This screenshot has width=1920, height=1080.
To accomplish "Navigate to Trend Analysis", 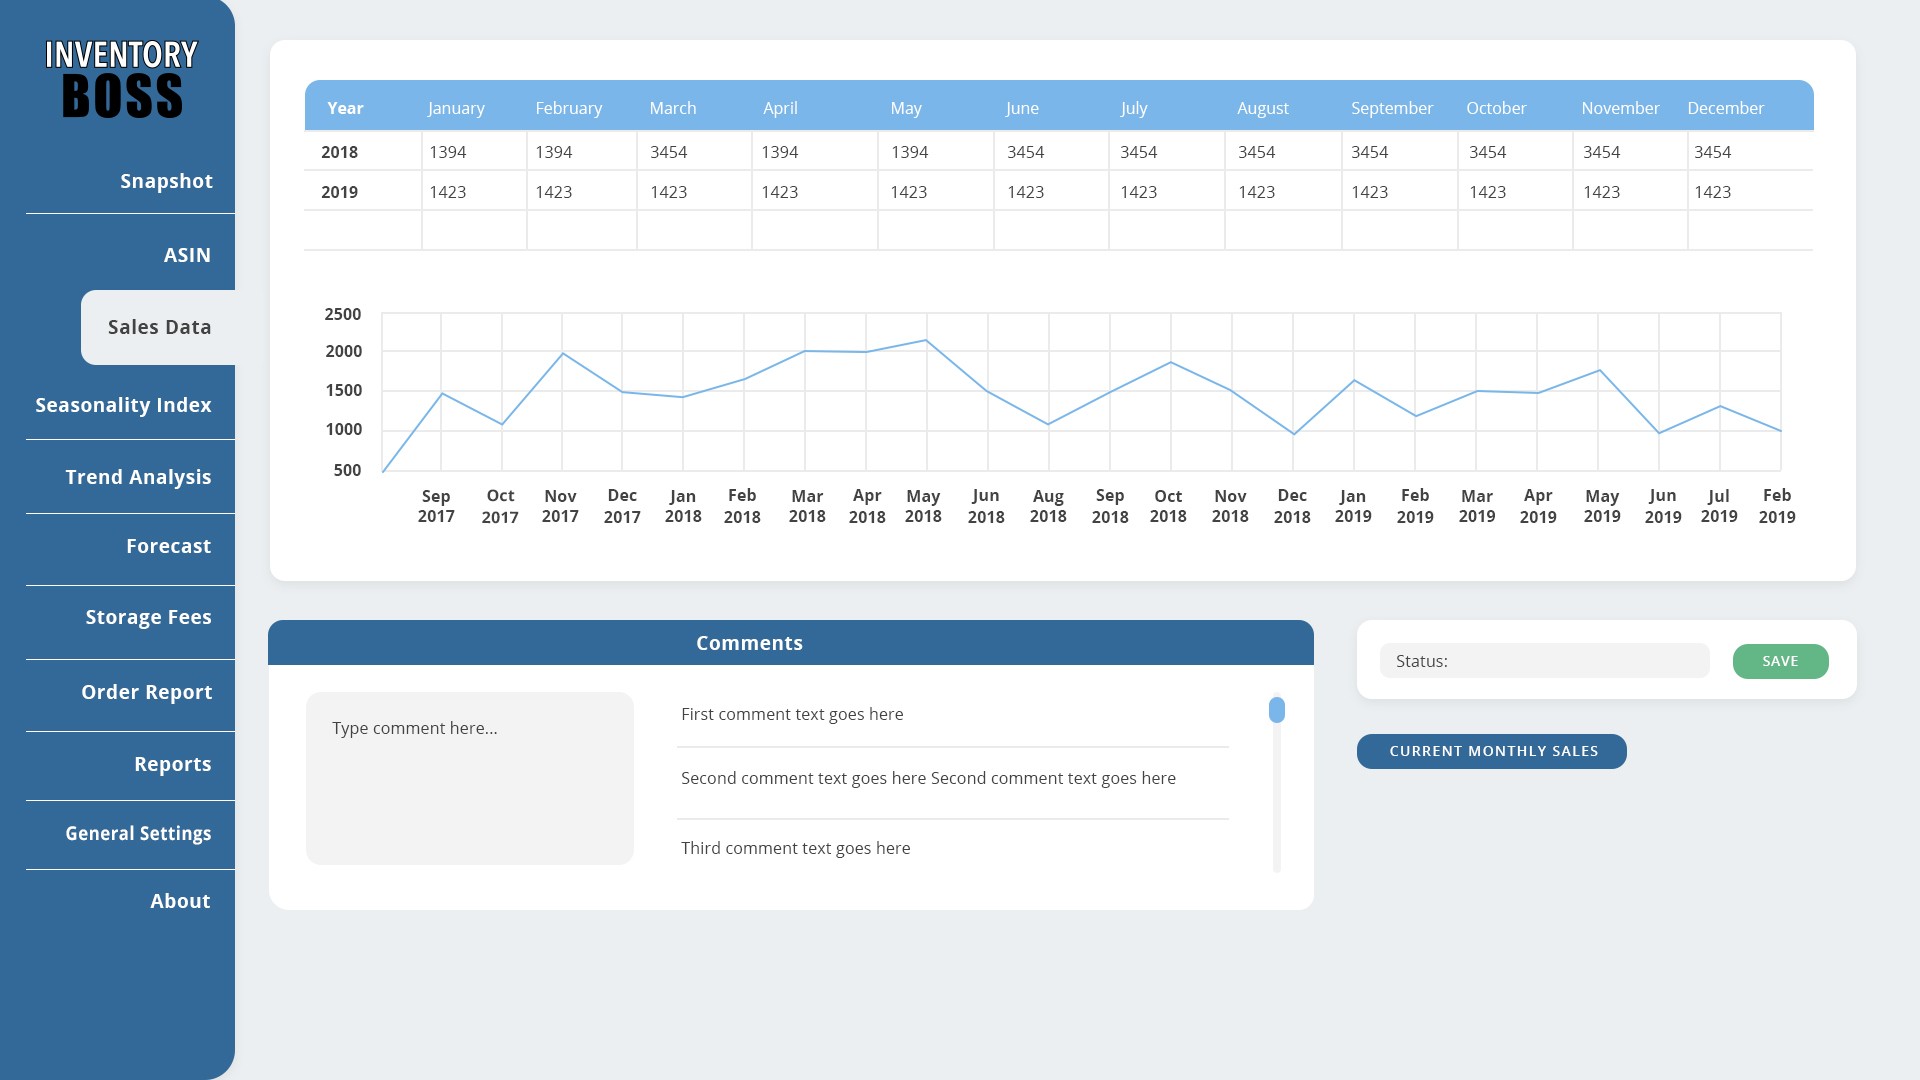I will click(x=138, y=477).
